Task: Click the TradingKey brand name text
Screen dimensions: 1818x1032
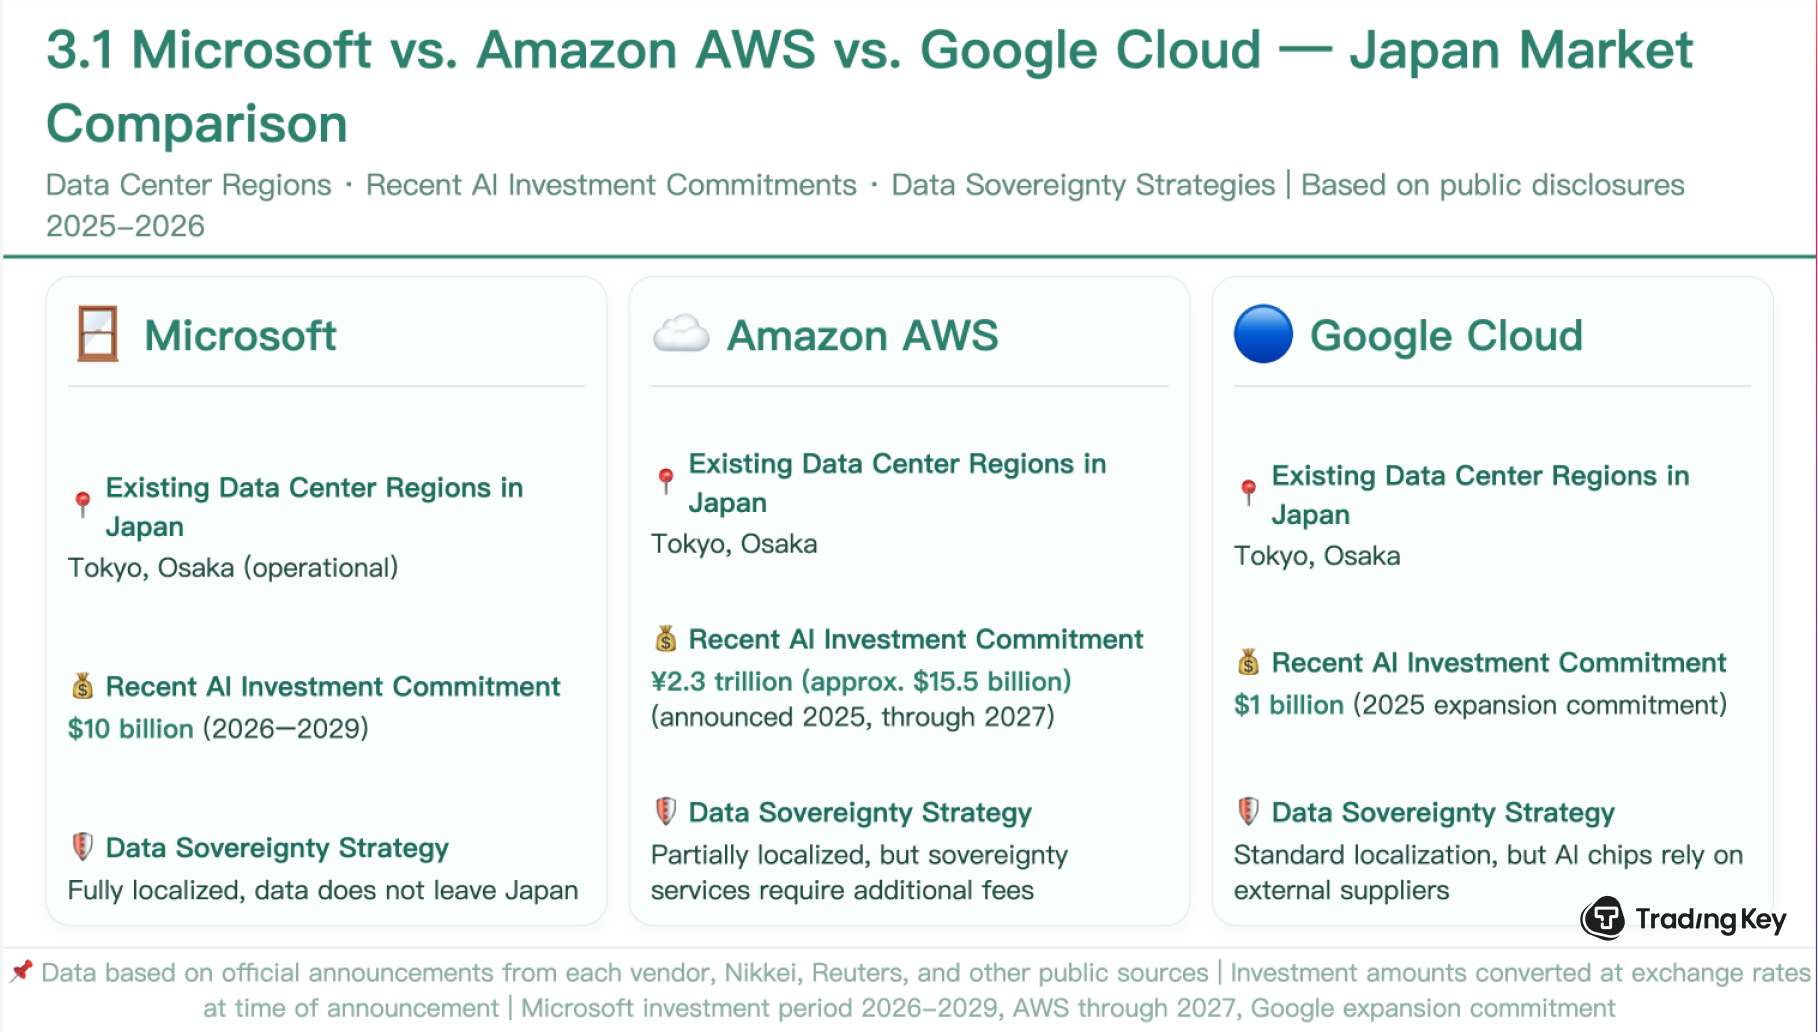Action: tap(1710, 919)
